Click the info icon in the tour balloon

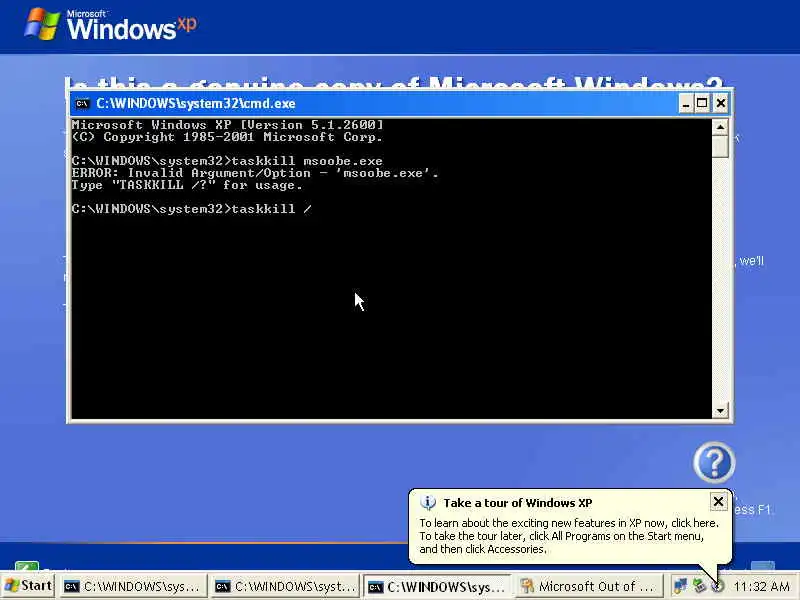tap(428, 503)
